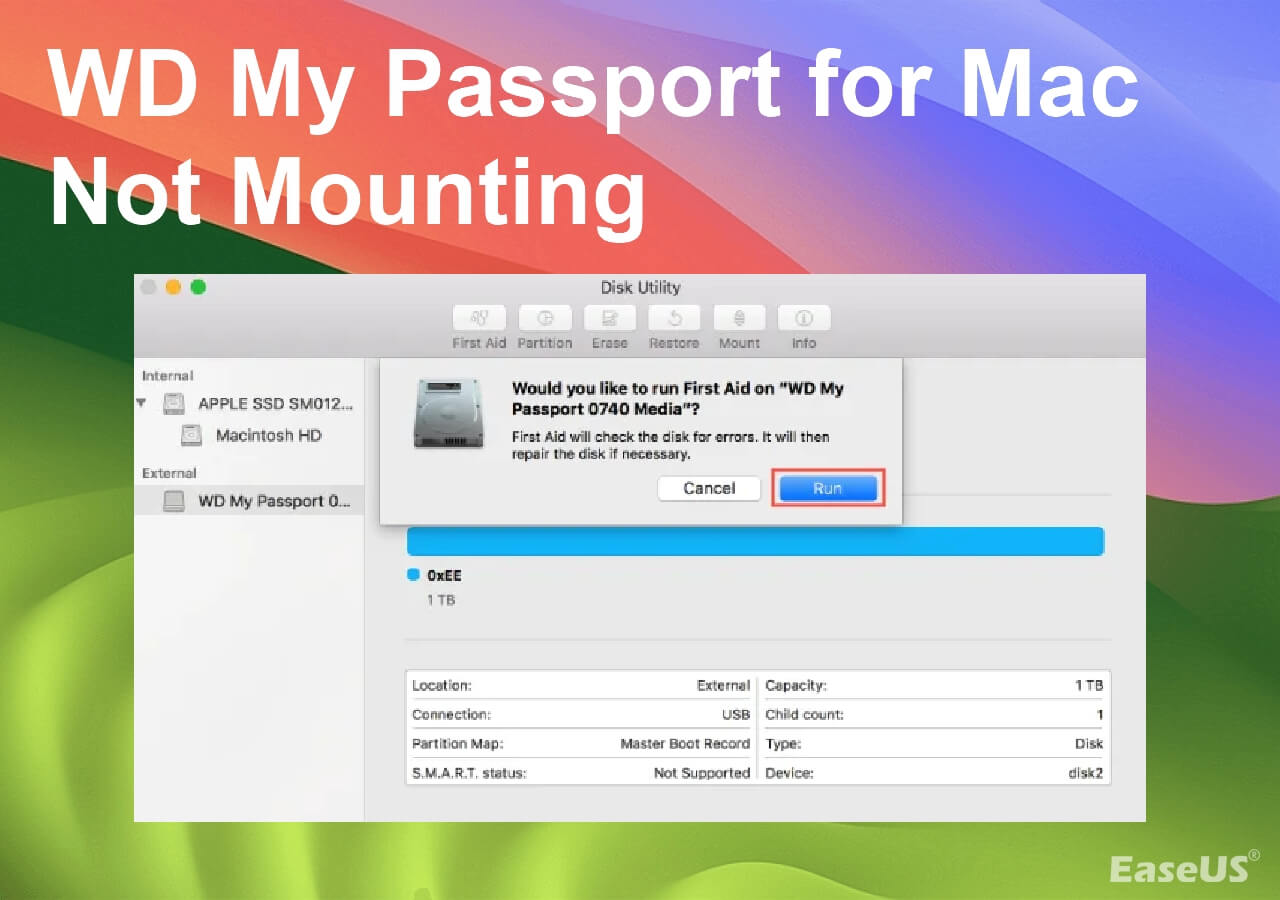This screenshot has width=1280, height=900.
Task: Click the S.M.A.R.T. status field value
Action: 703,772
